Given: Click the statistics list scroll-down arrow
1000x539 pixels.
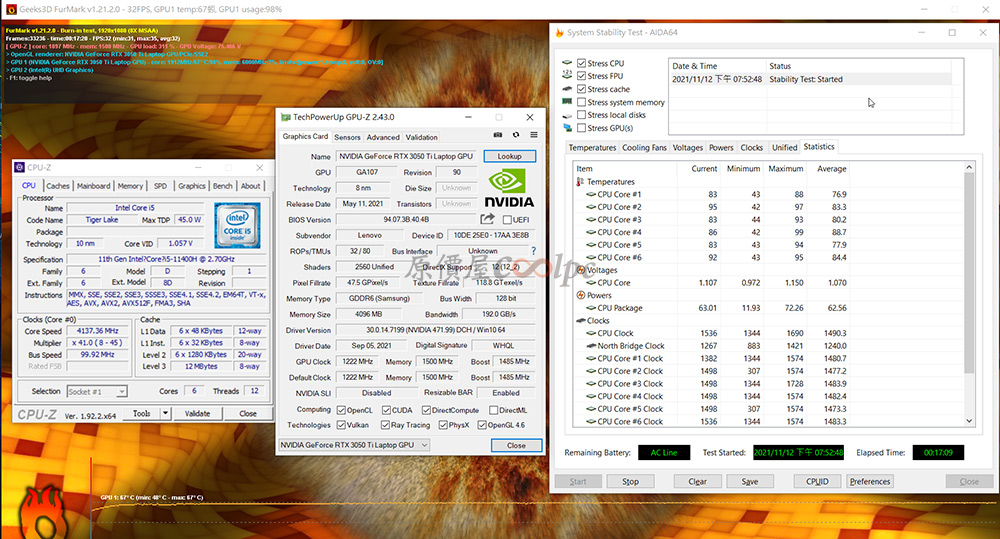Looking at the screenshot, I should point(969,421).
